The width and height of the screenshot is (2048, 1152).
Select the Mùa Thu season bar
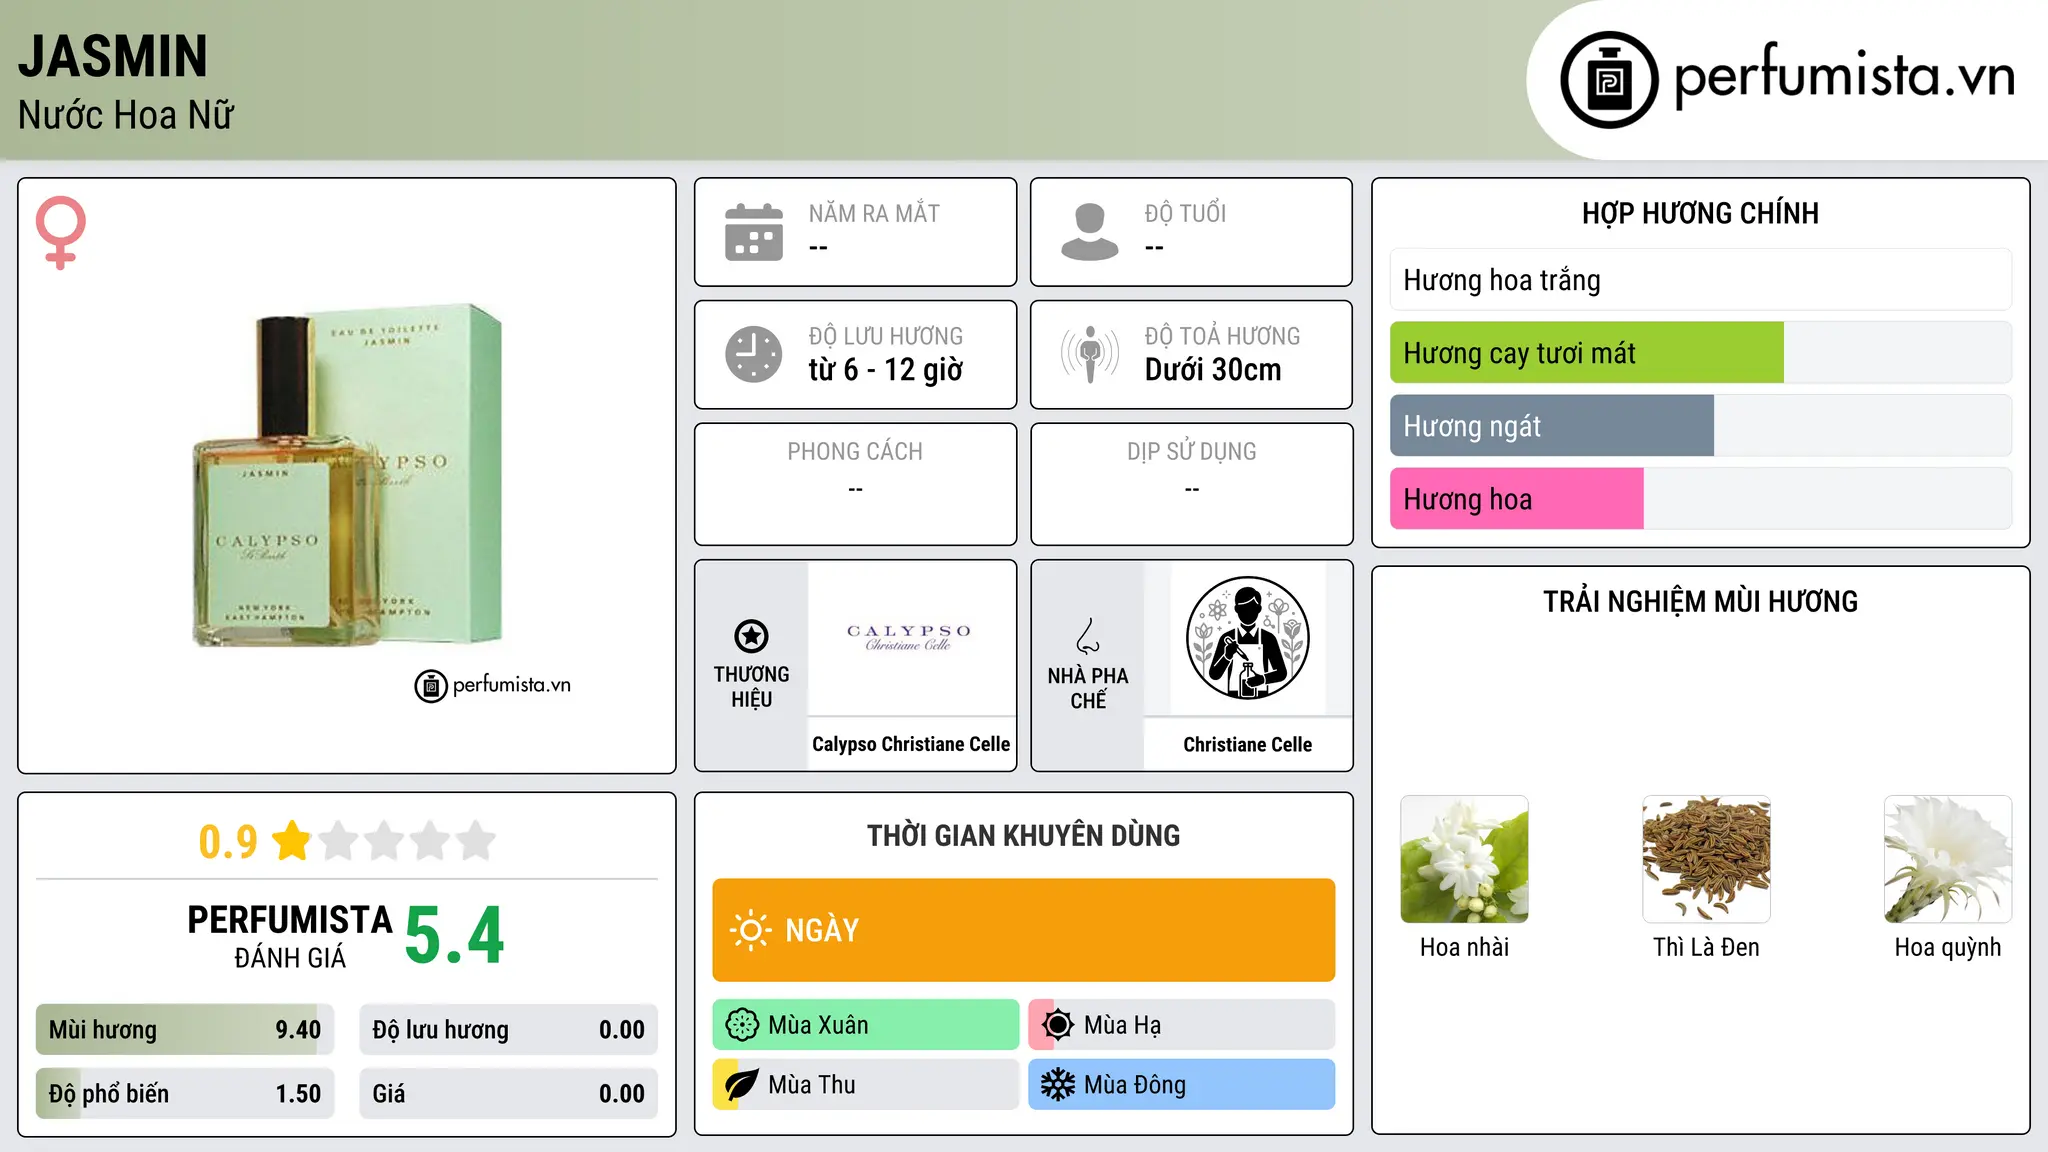click(x=866, y=1085)
